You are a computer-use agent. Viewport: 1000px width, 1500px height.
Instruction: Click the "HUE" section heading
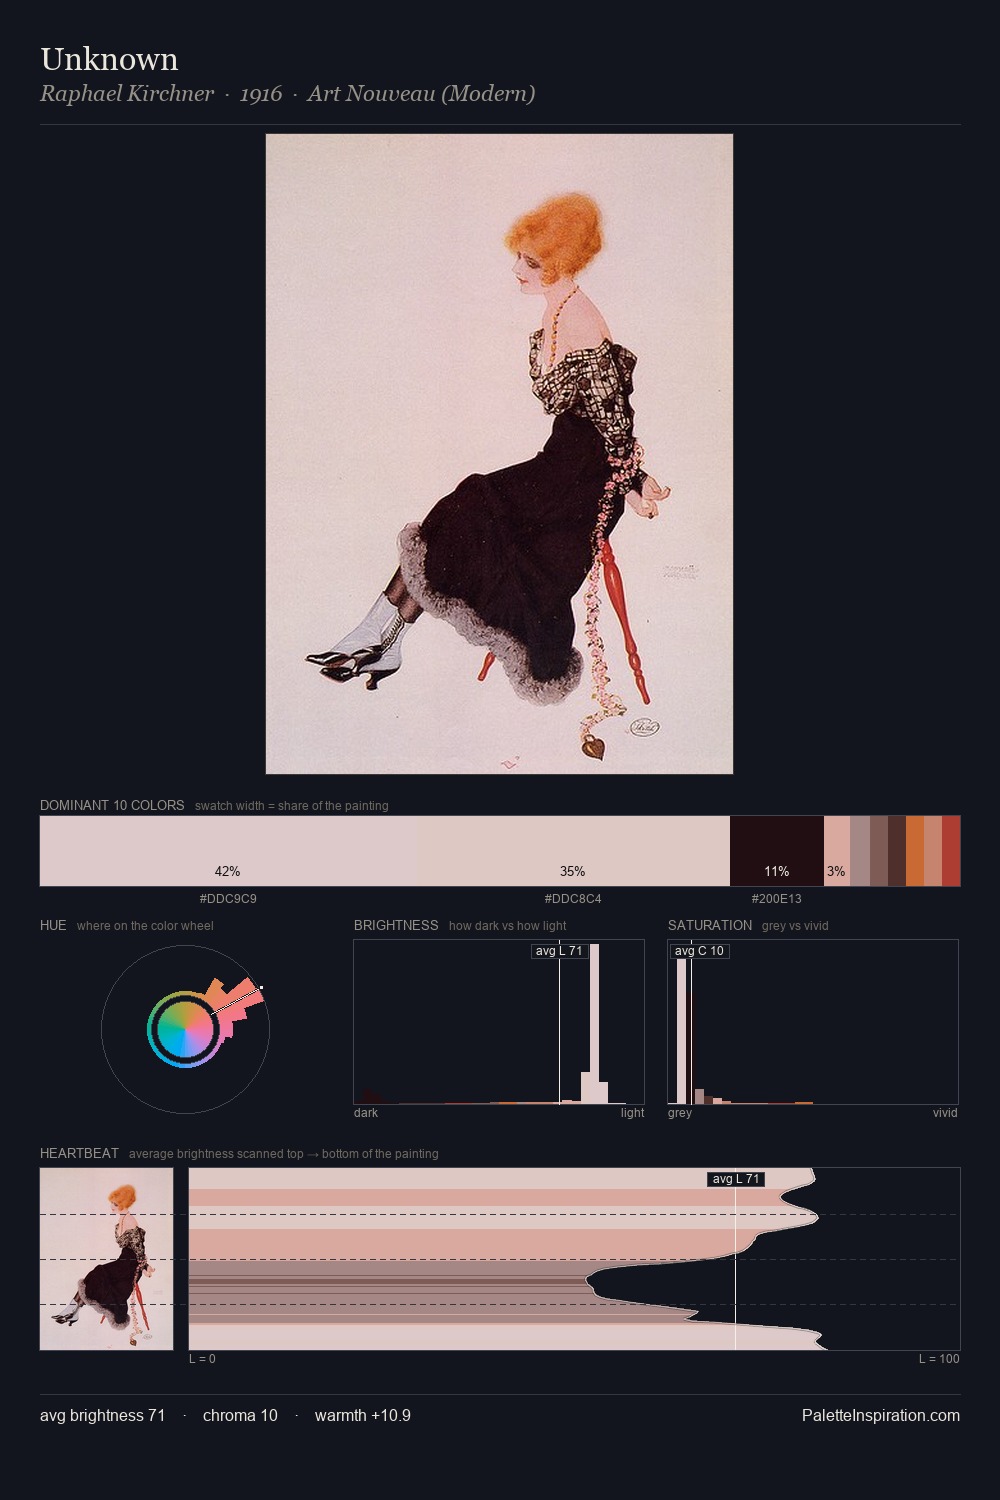tap(53, 925)
